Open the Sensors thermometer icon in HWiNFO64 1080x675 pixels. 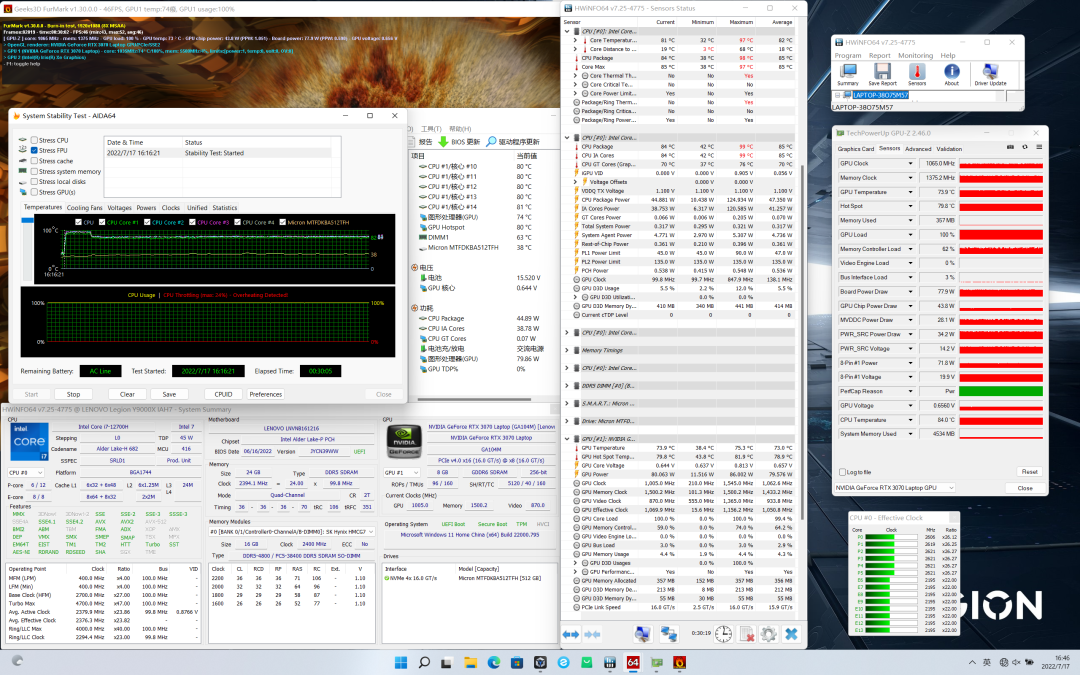917,73
